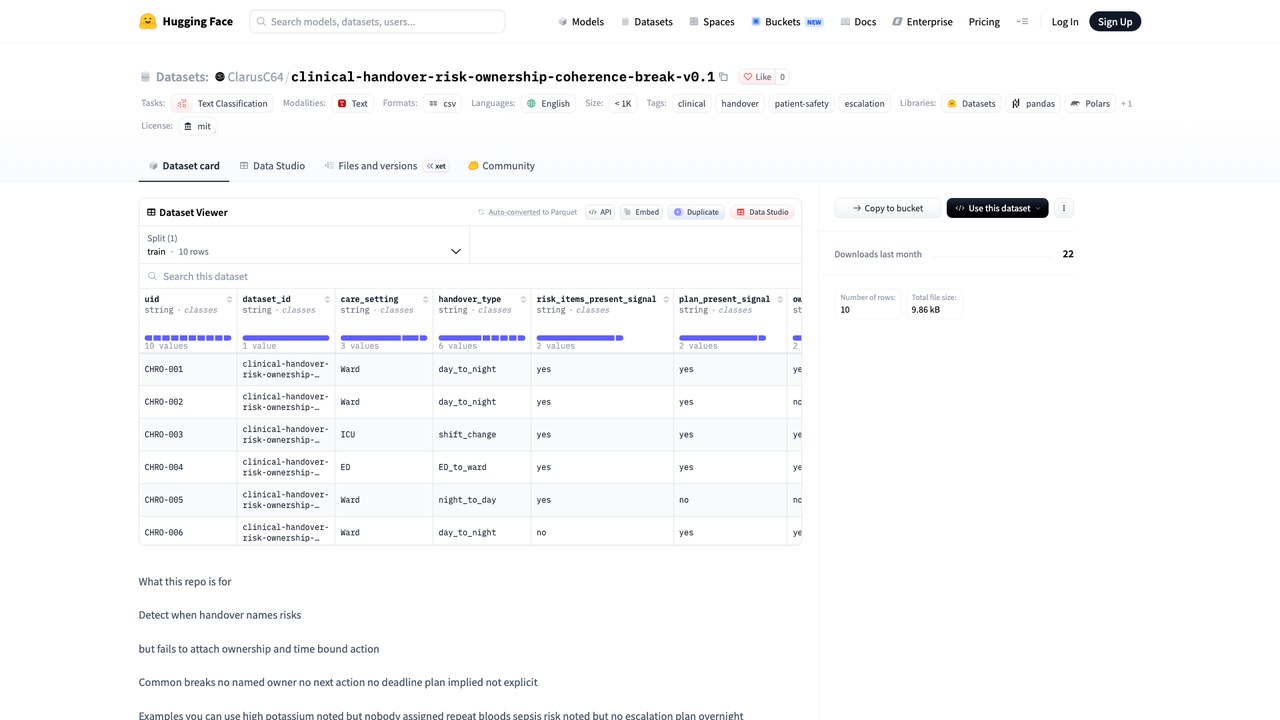
Task: Expand the Use this dataset dropdown
Action: pyautogui.click(x=997, y=208)
